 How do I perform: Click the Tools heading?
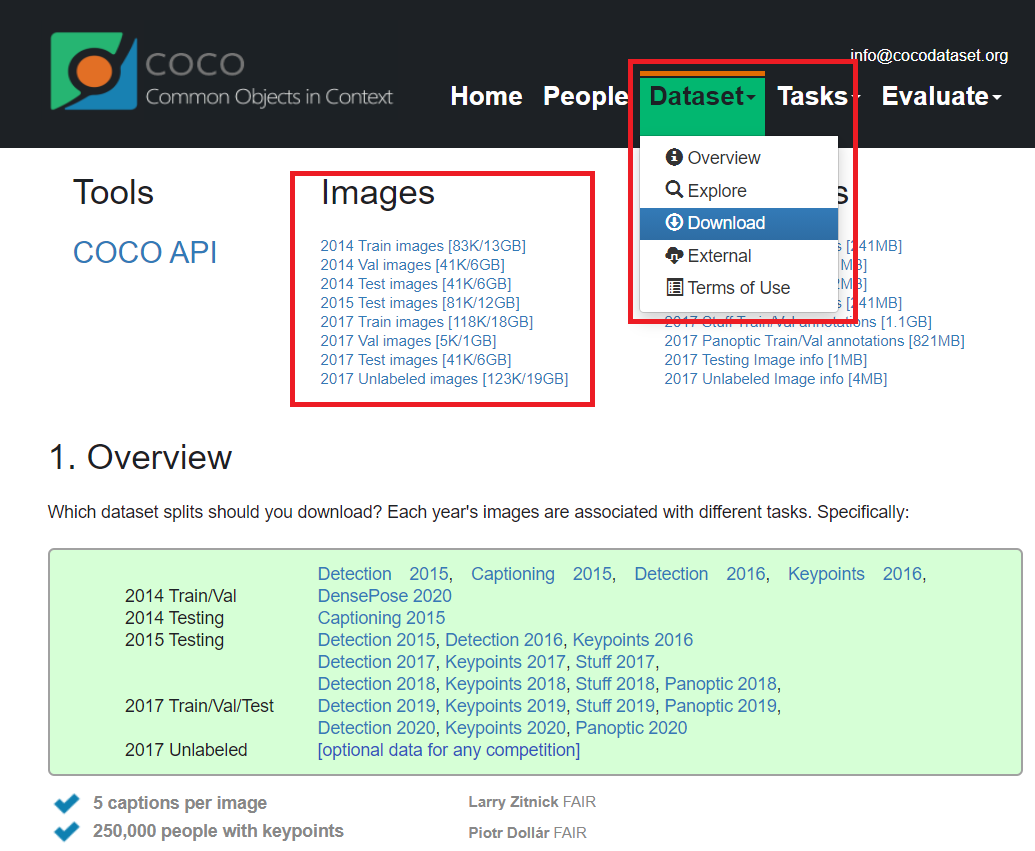[x=113, y=193]
